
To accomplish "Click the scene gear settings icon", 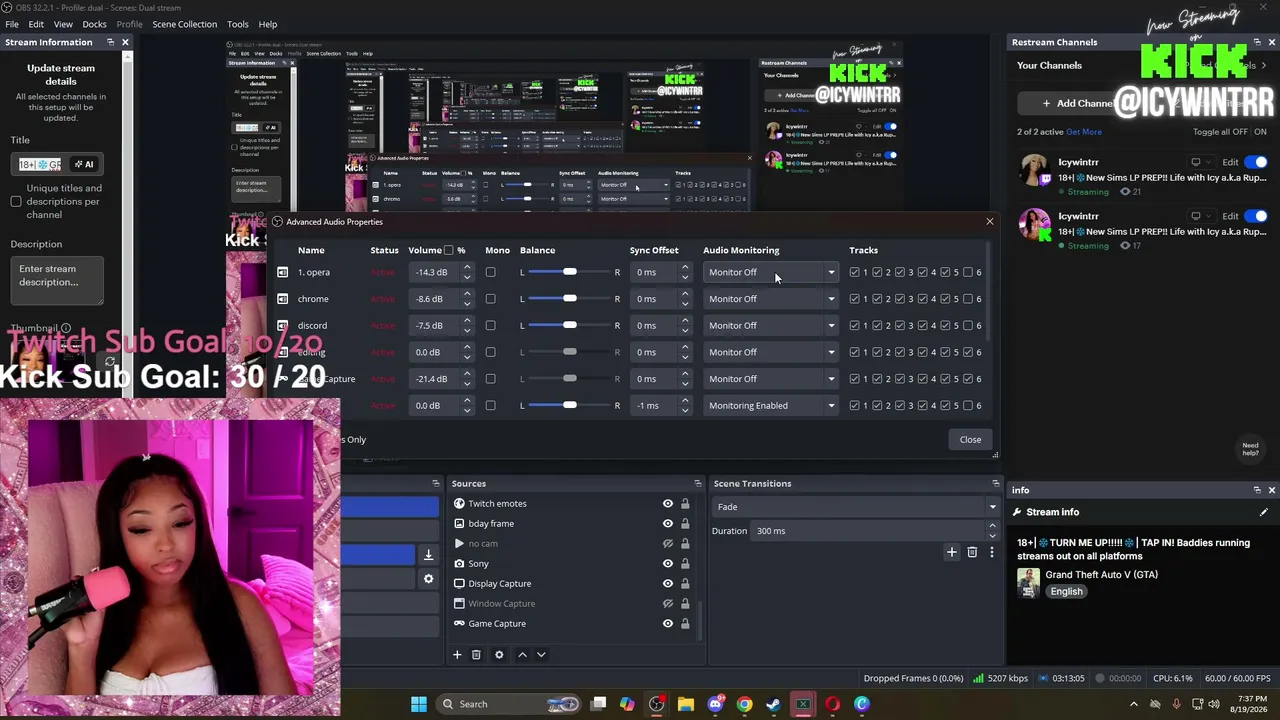I will click(428, 579).
